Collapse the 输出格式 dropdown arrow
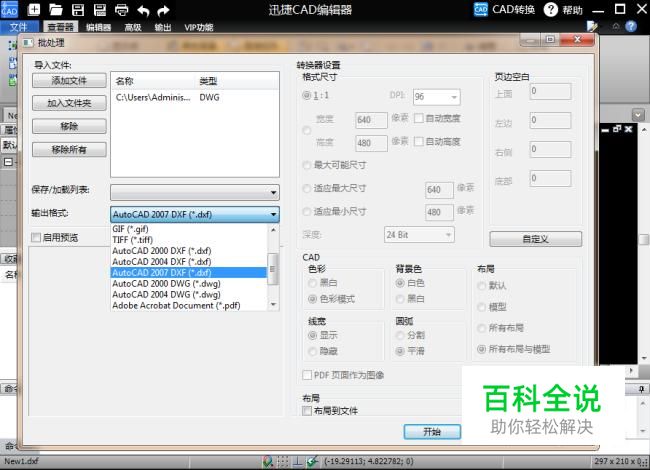This screenshot has width=650, height=470. pos(273,214)
